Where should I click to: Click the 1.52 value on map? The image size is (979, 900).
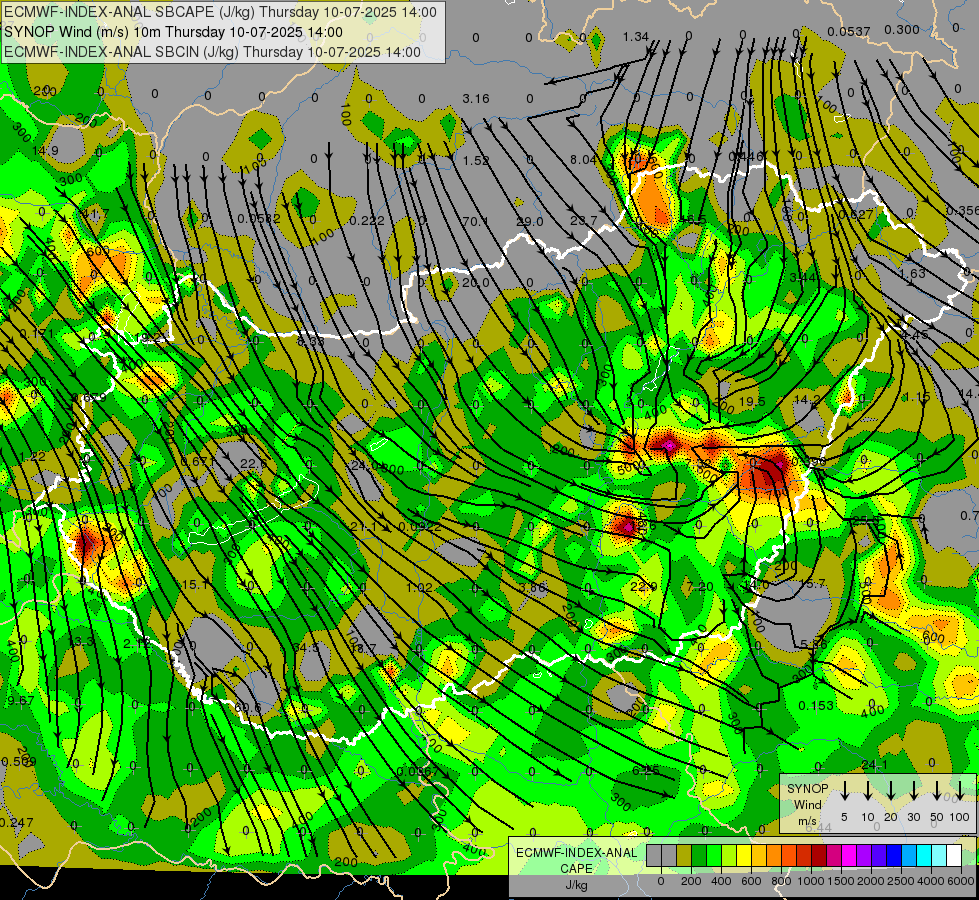476,161
